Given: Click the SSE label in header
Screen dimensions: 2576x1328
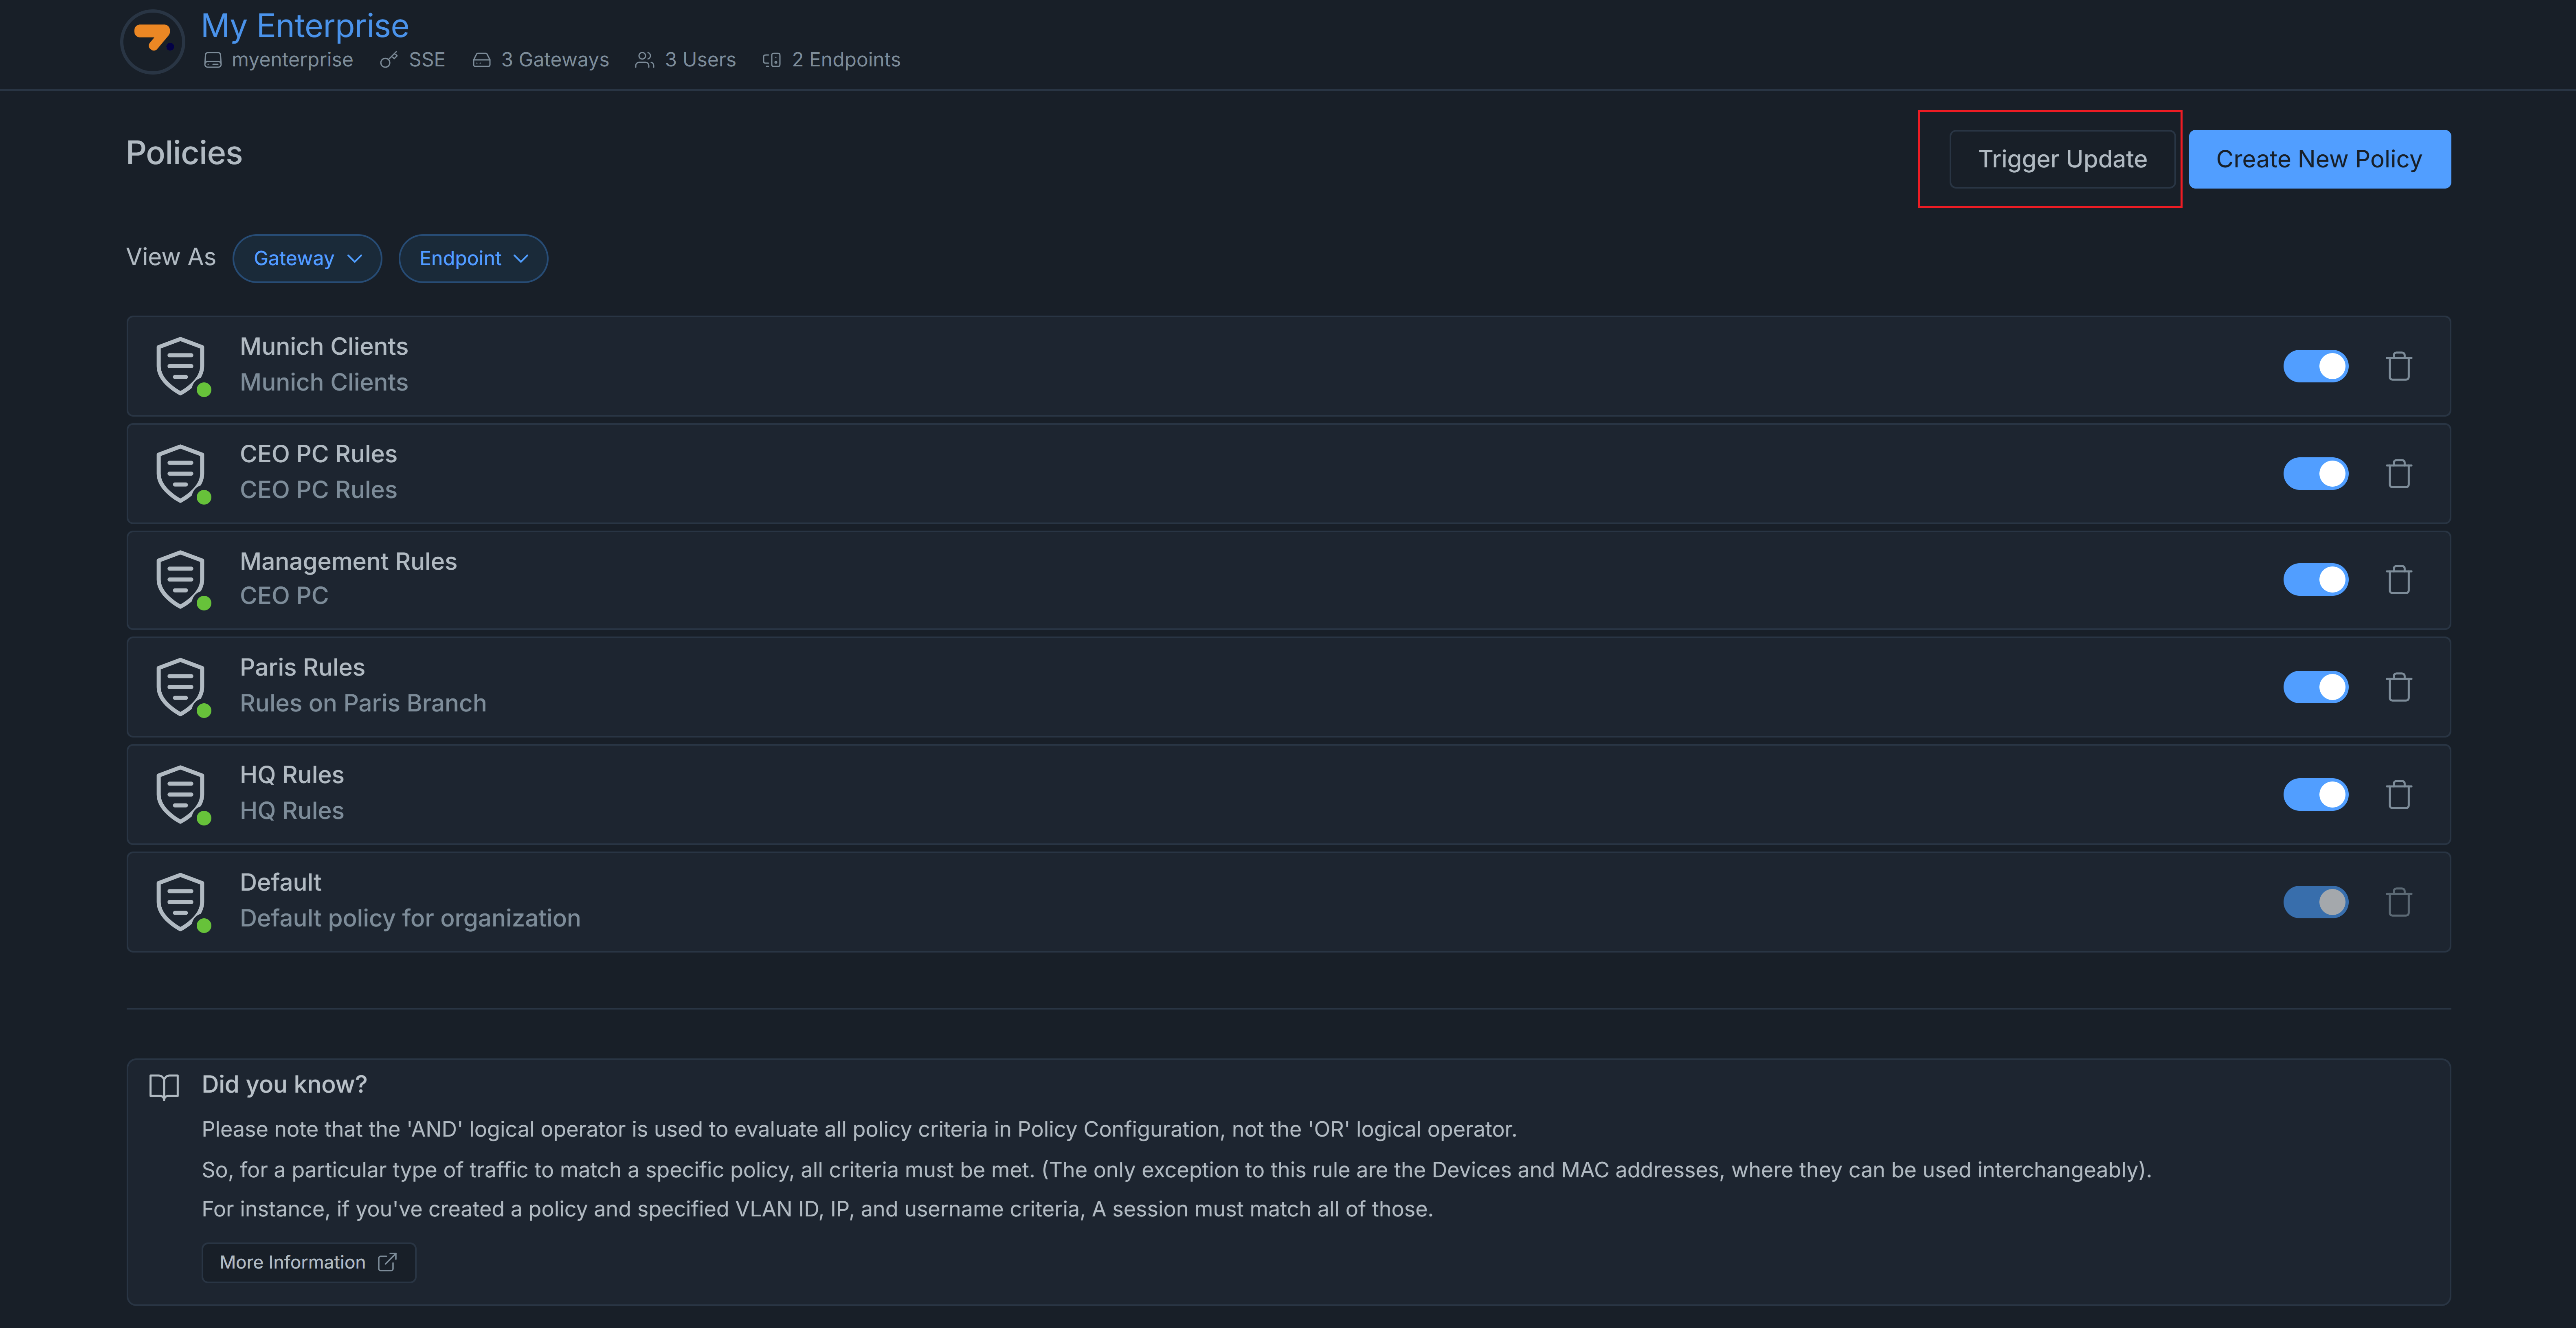Looking at the screenshot, I should click(x=427, y=60).
